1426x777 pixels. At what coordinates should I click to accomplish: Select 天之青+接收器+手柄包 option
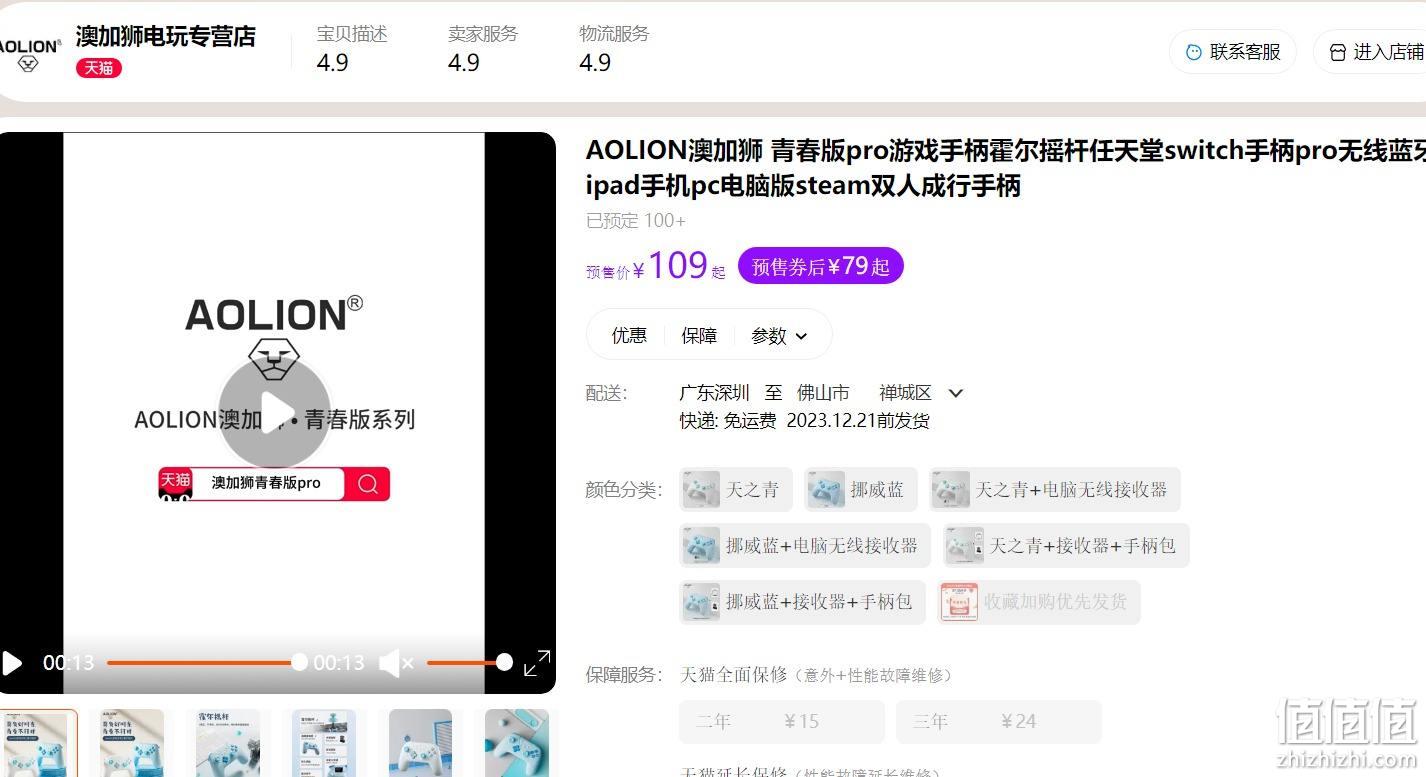(1066, 546)
